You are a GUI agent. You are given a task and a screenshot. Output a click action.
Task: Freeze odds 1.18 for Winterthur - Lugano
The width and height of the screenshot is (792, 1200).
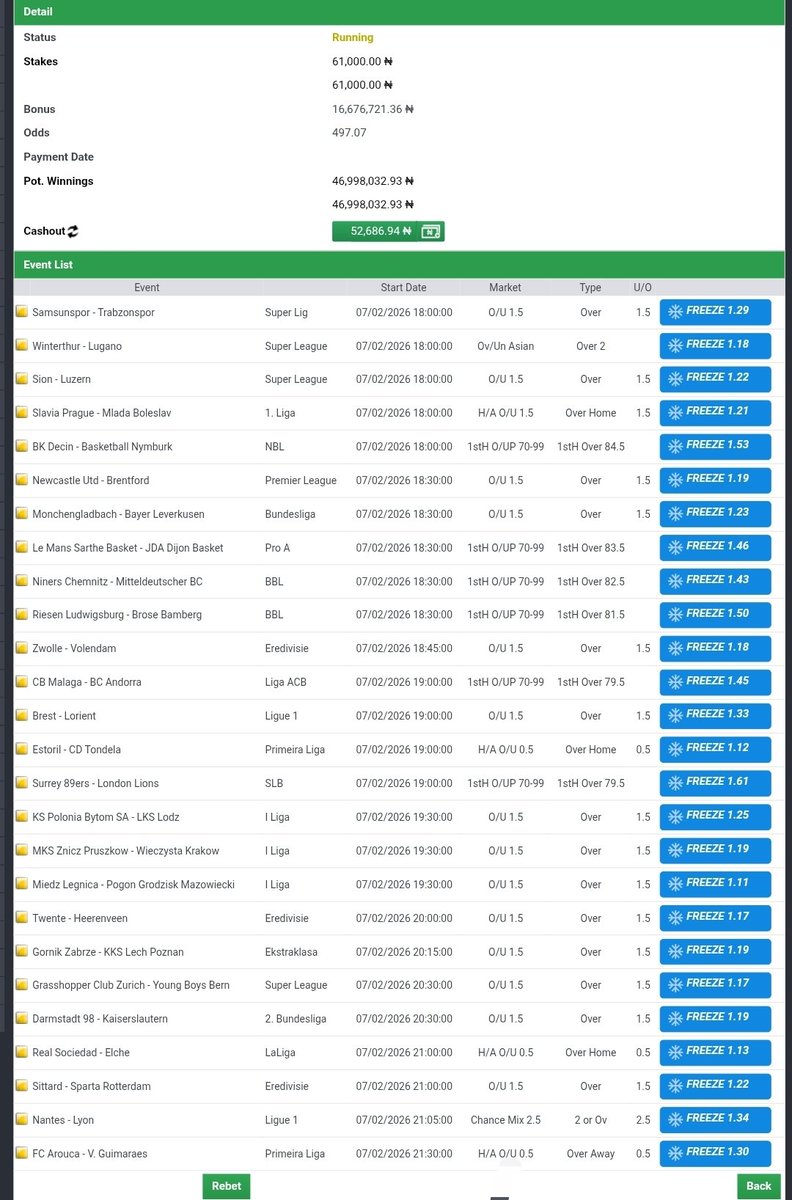[715, 345]
